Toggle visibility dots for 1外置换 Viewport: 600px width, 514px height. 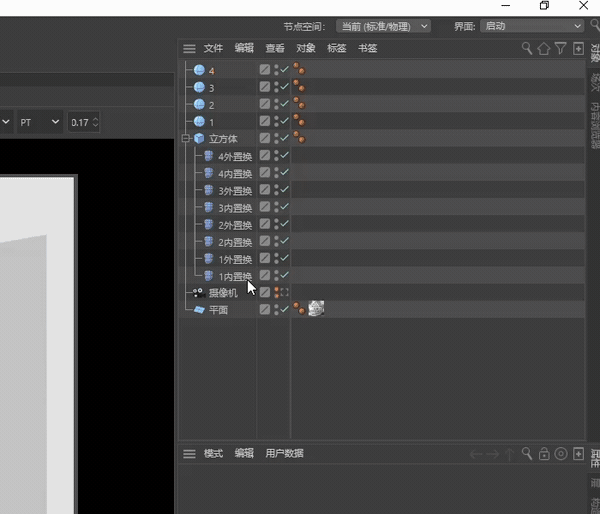tap(276, 258)
